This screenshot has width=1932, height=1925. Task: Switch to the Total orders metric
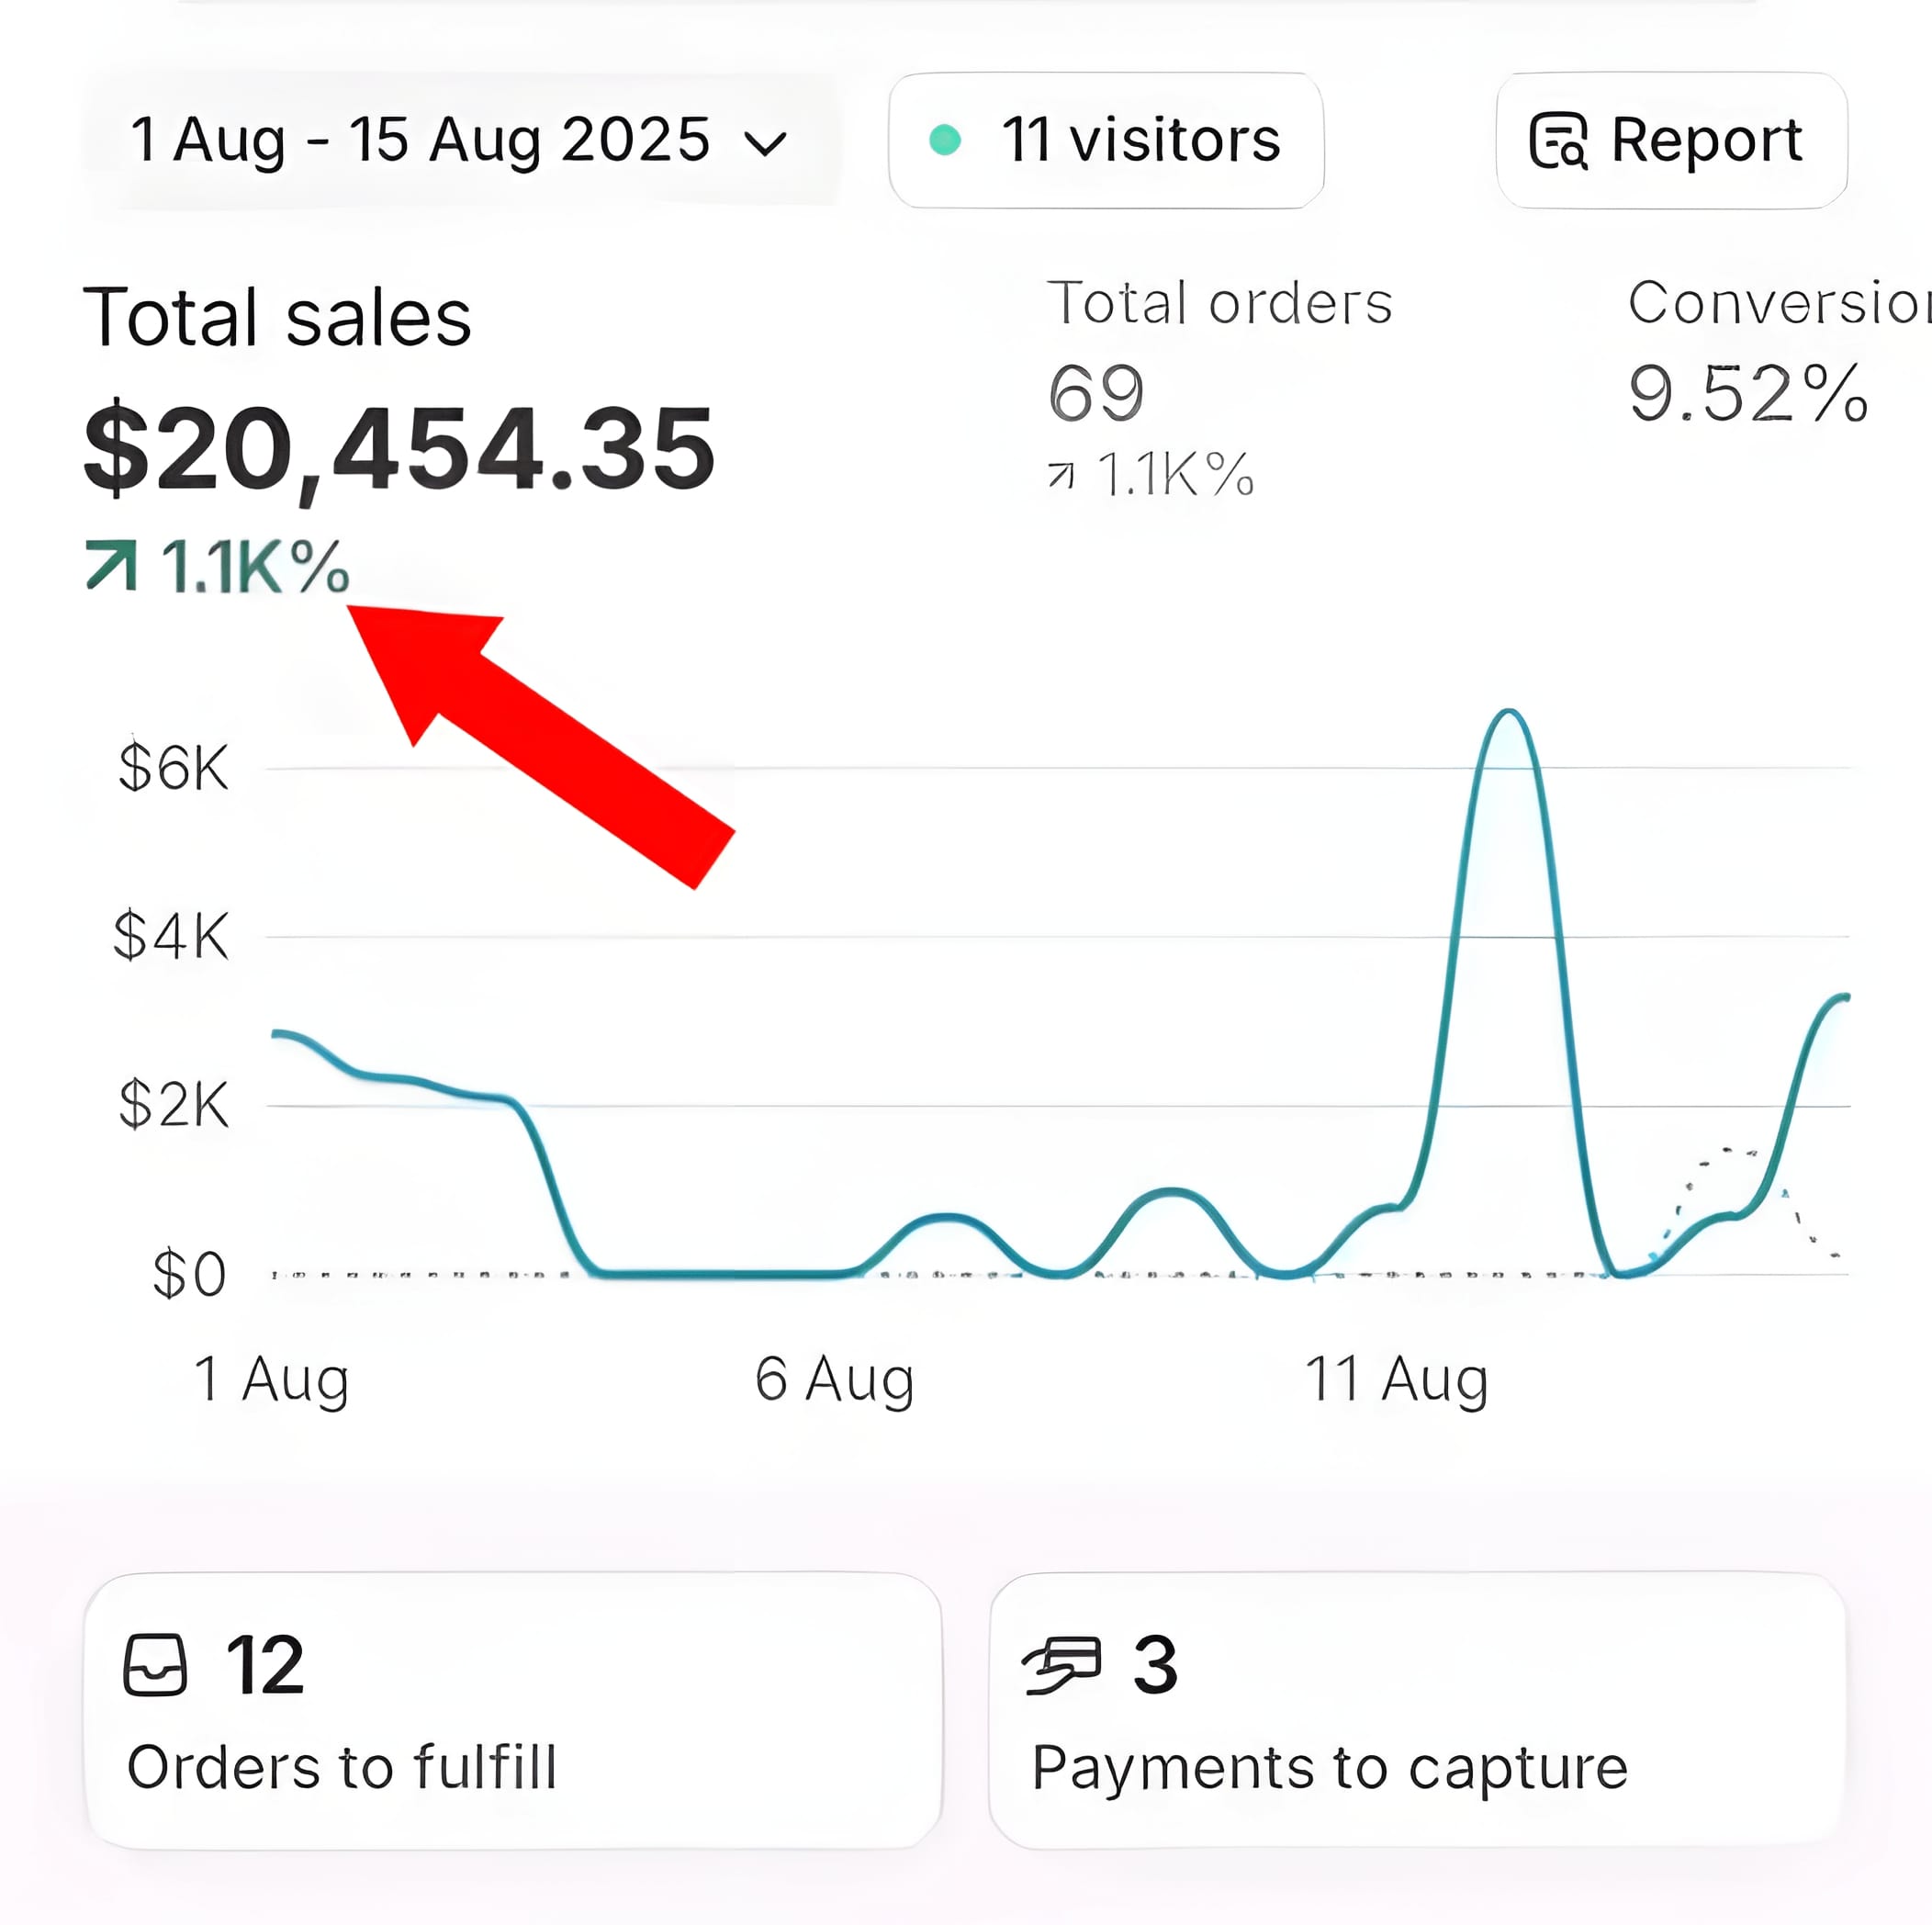point(1219,303)
